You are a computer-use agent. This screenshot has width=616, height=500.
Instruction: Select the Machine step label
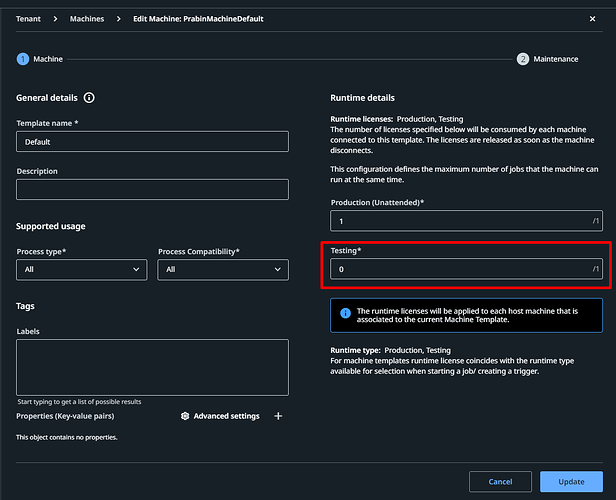(x=48, y=59)
